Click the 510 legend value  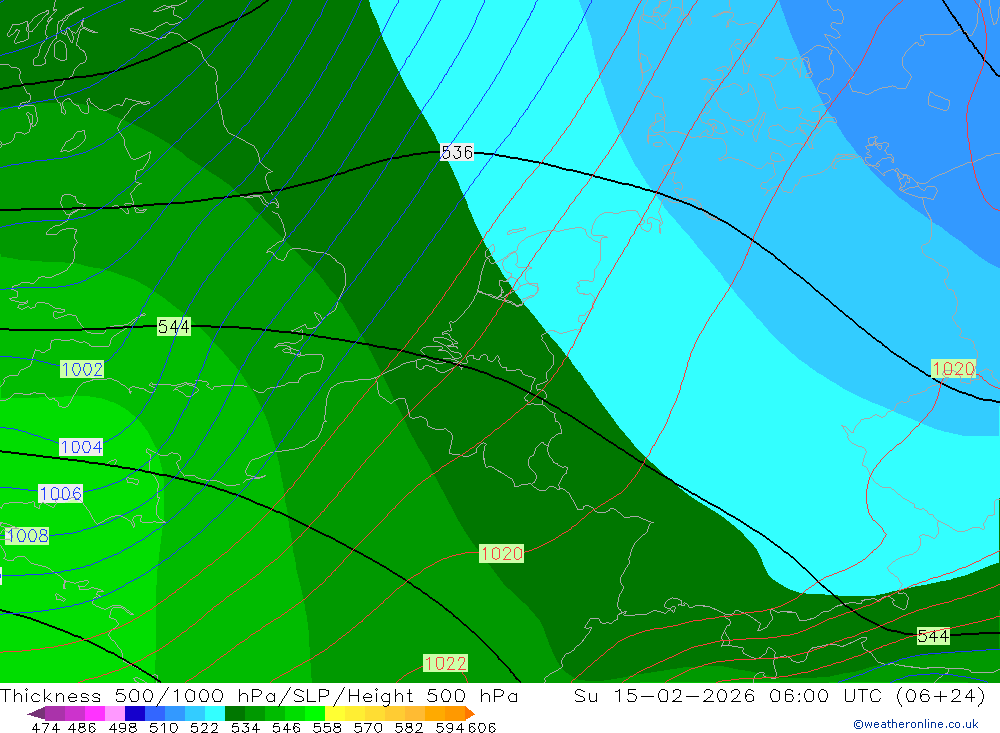pos(163,727)
